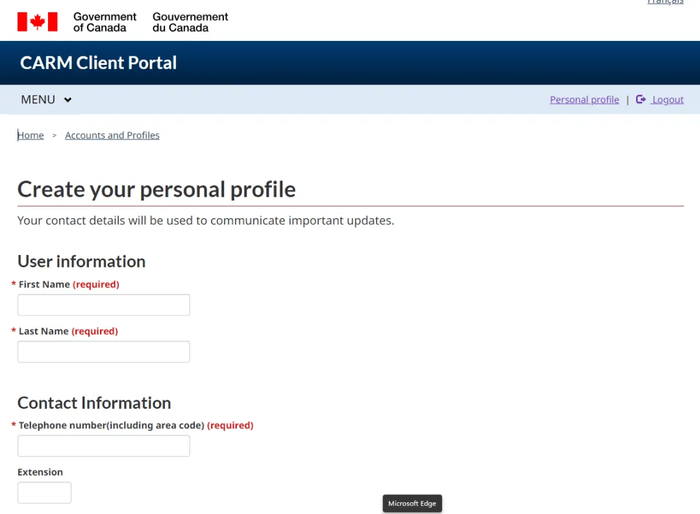Click the CARM Client Portal title
700x514 pixels.
point(98,63)
